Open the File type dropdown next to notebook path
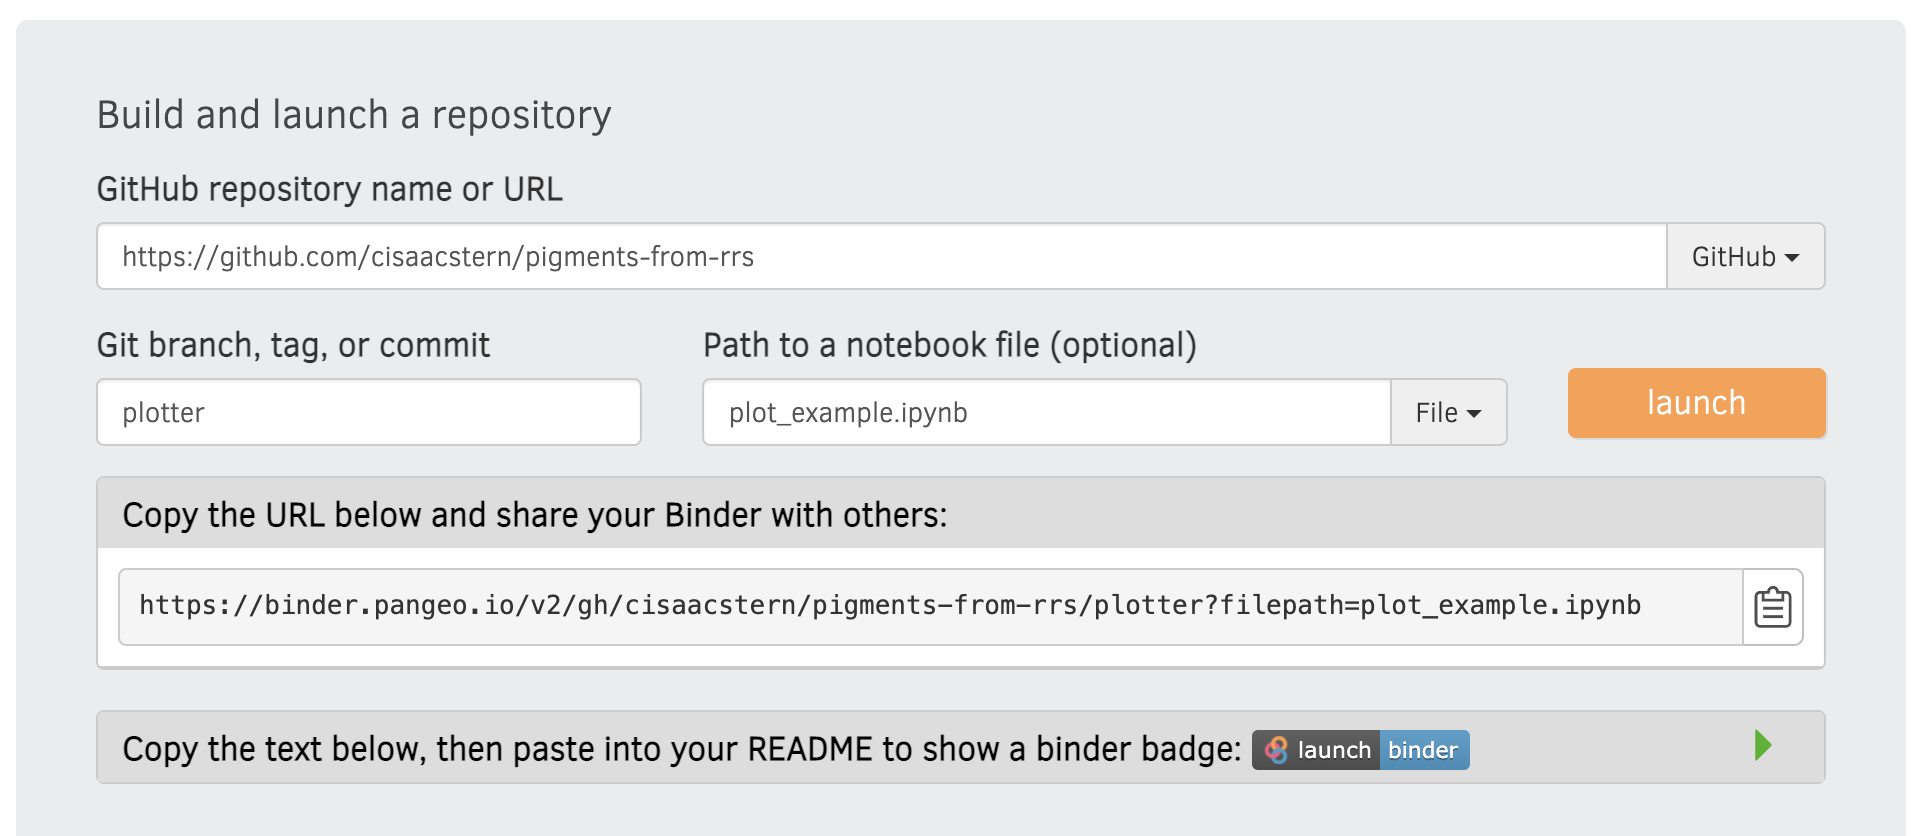1912x836 pixels. tap(1448, 412)
